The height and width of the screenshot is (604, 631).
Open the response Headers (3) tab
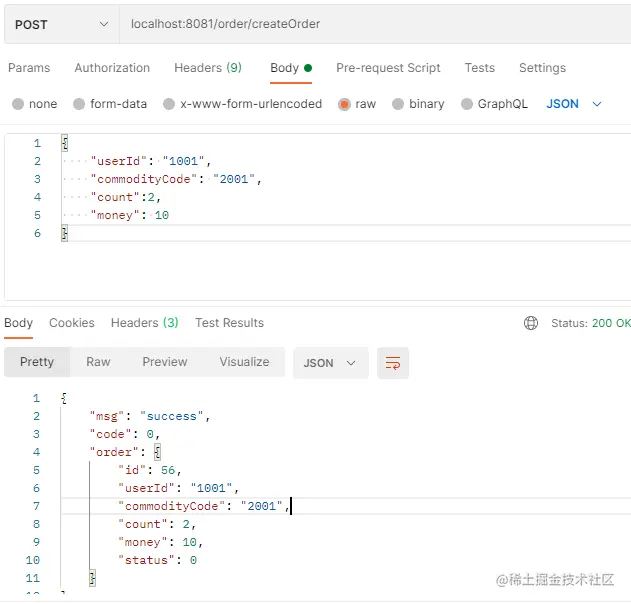click(144, 323)
